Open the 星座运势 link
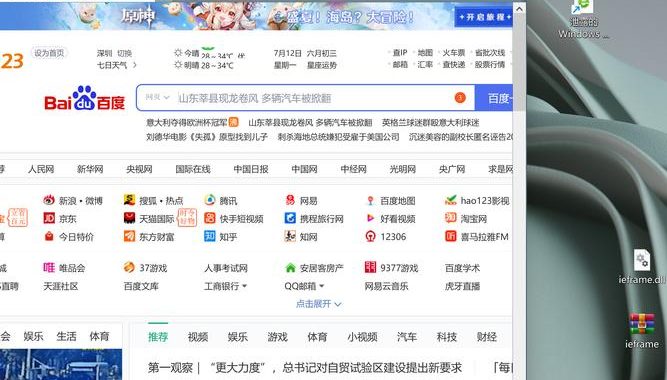 (322, 65)
